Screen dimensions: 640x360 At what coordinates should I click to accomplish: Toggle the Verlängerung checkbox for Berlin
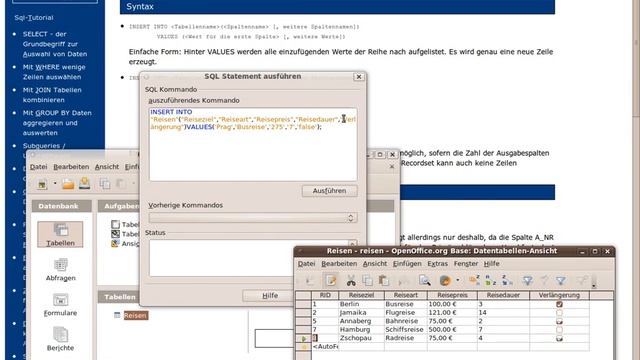[559, 304]
